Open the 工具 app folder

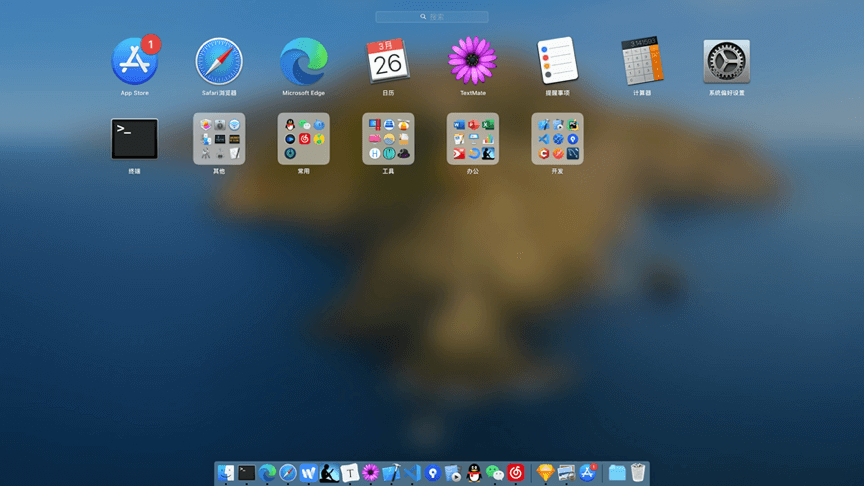(388, 139)
